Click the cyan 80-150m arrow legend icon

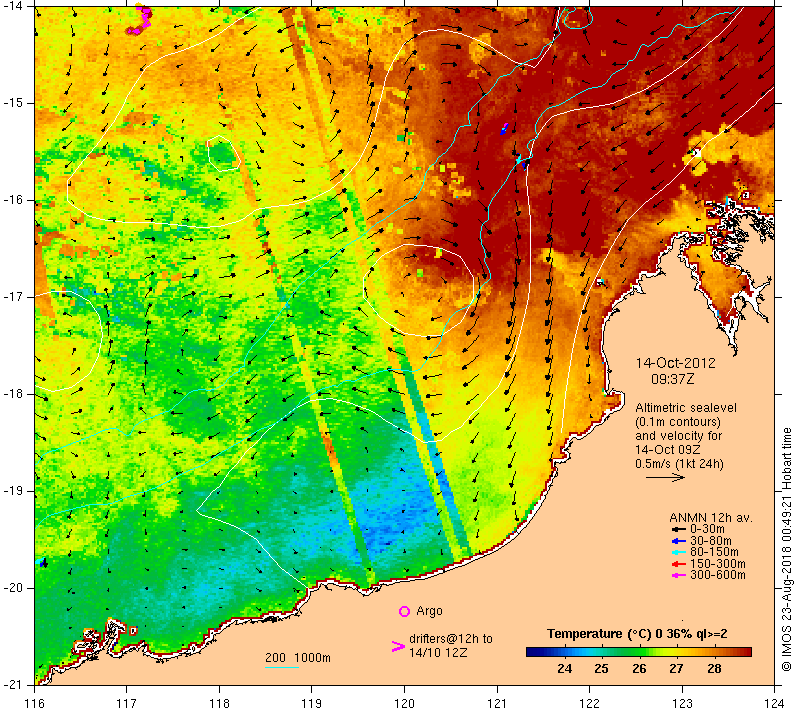pos(678,552)
